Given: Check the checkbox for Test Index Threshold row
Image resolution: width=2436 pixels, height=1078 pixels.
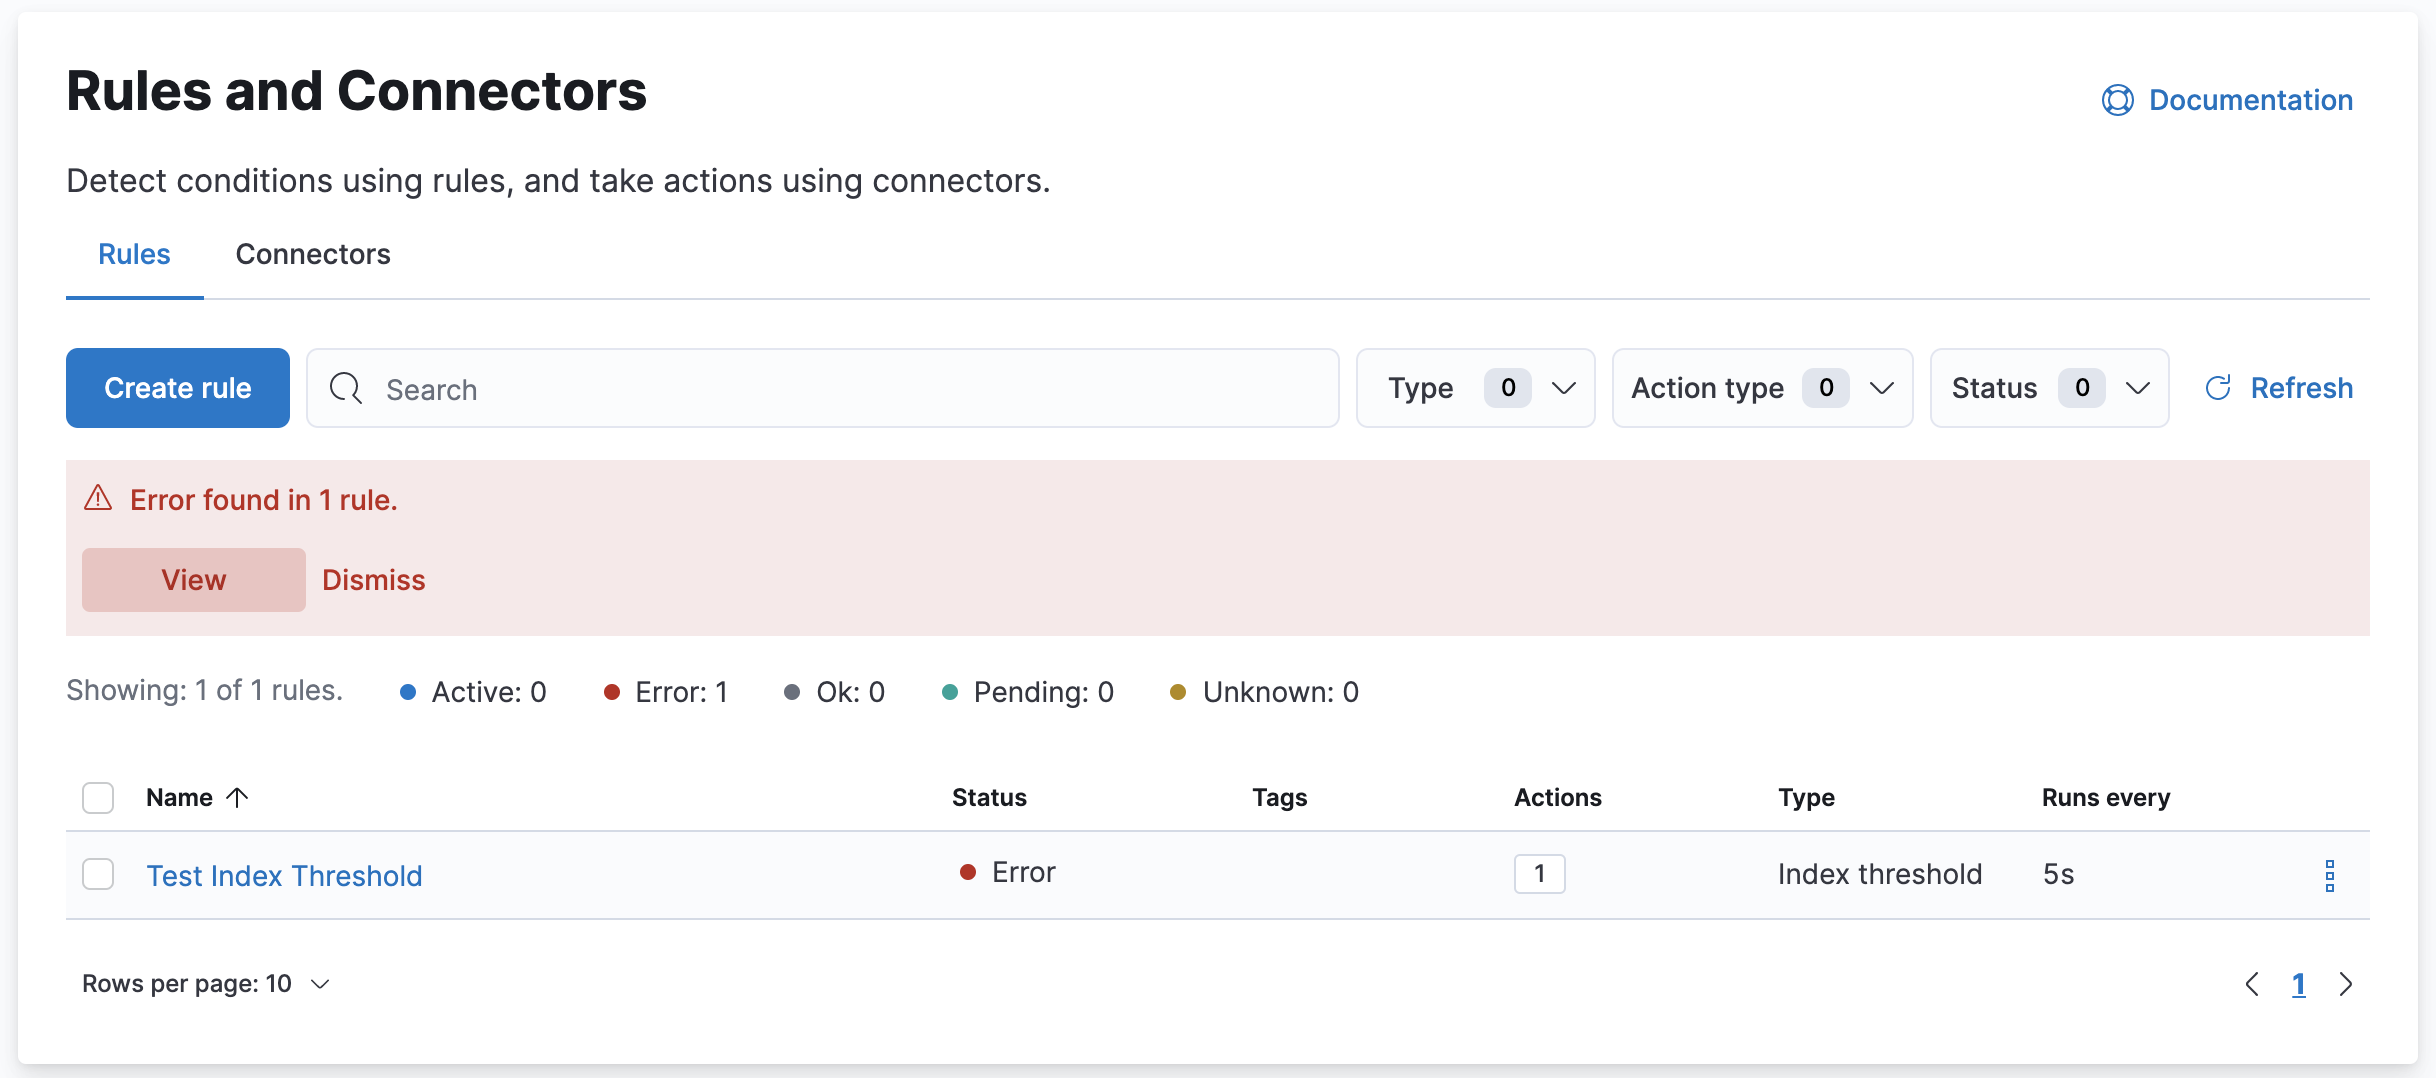Looking at the screenshot, I should (97, 874).
